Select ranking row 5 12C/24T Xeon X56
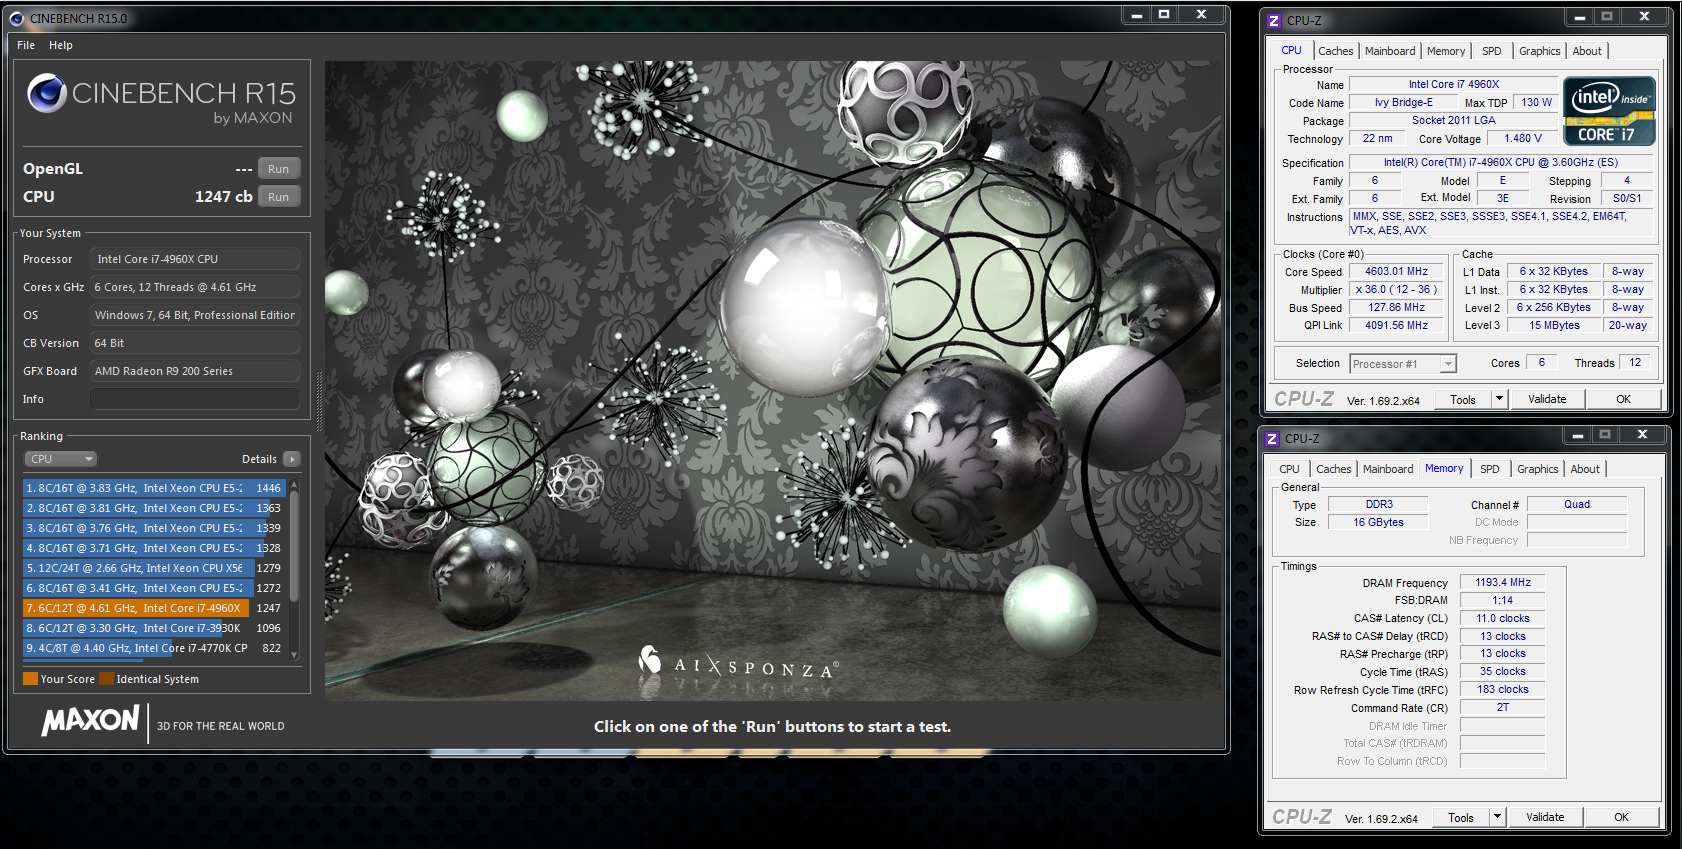This screenshot has width=1682, height=849. coord(154,568)
